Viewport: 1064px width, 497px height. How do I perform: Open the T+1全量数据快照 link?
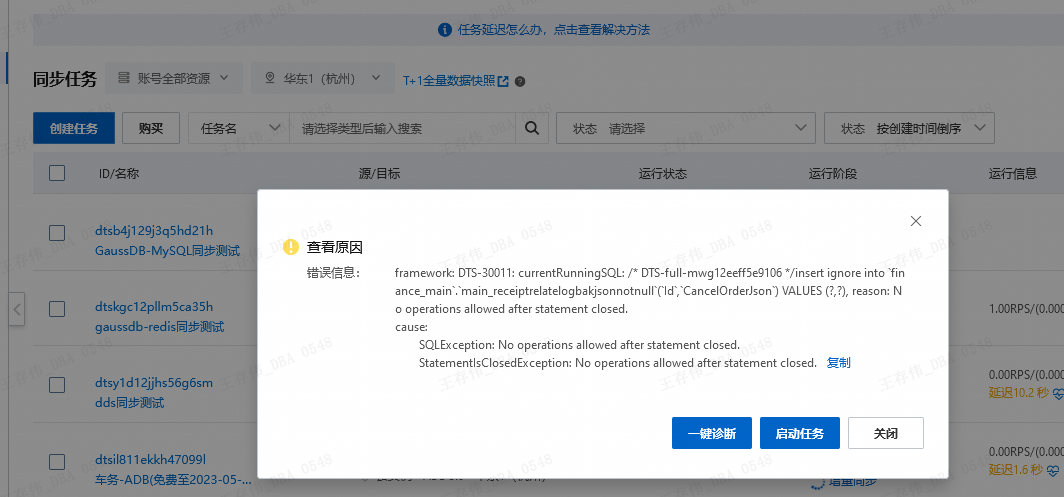tap(455, 81)
